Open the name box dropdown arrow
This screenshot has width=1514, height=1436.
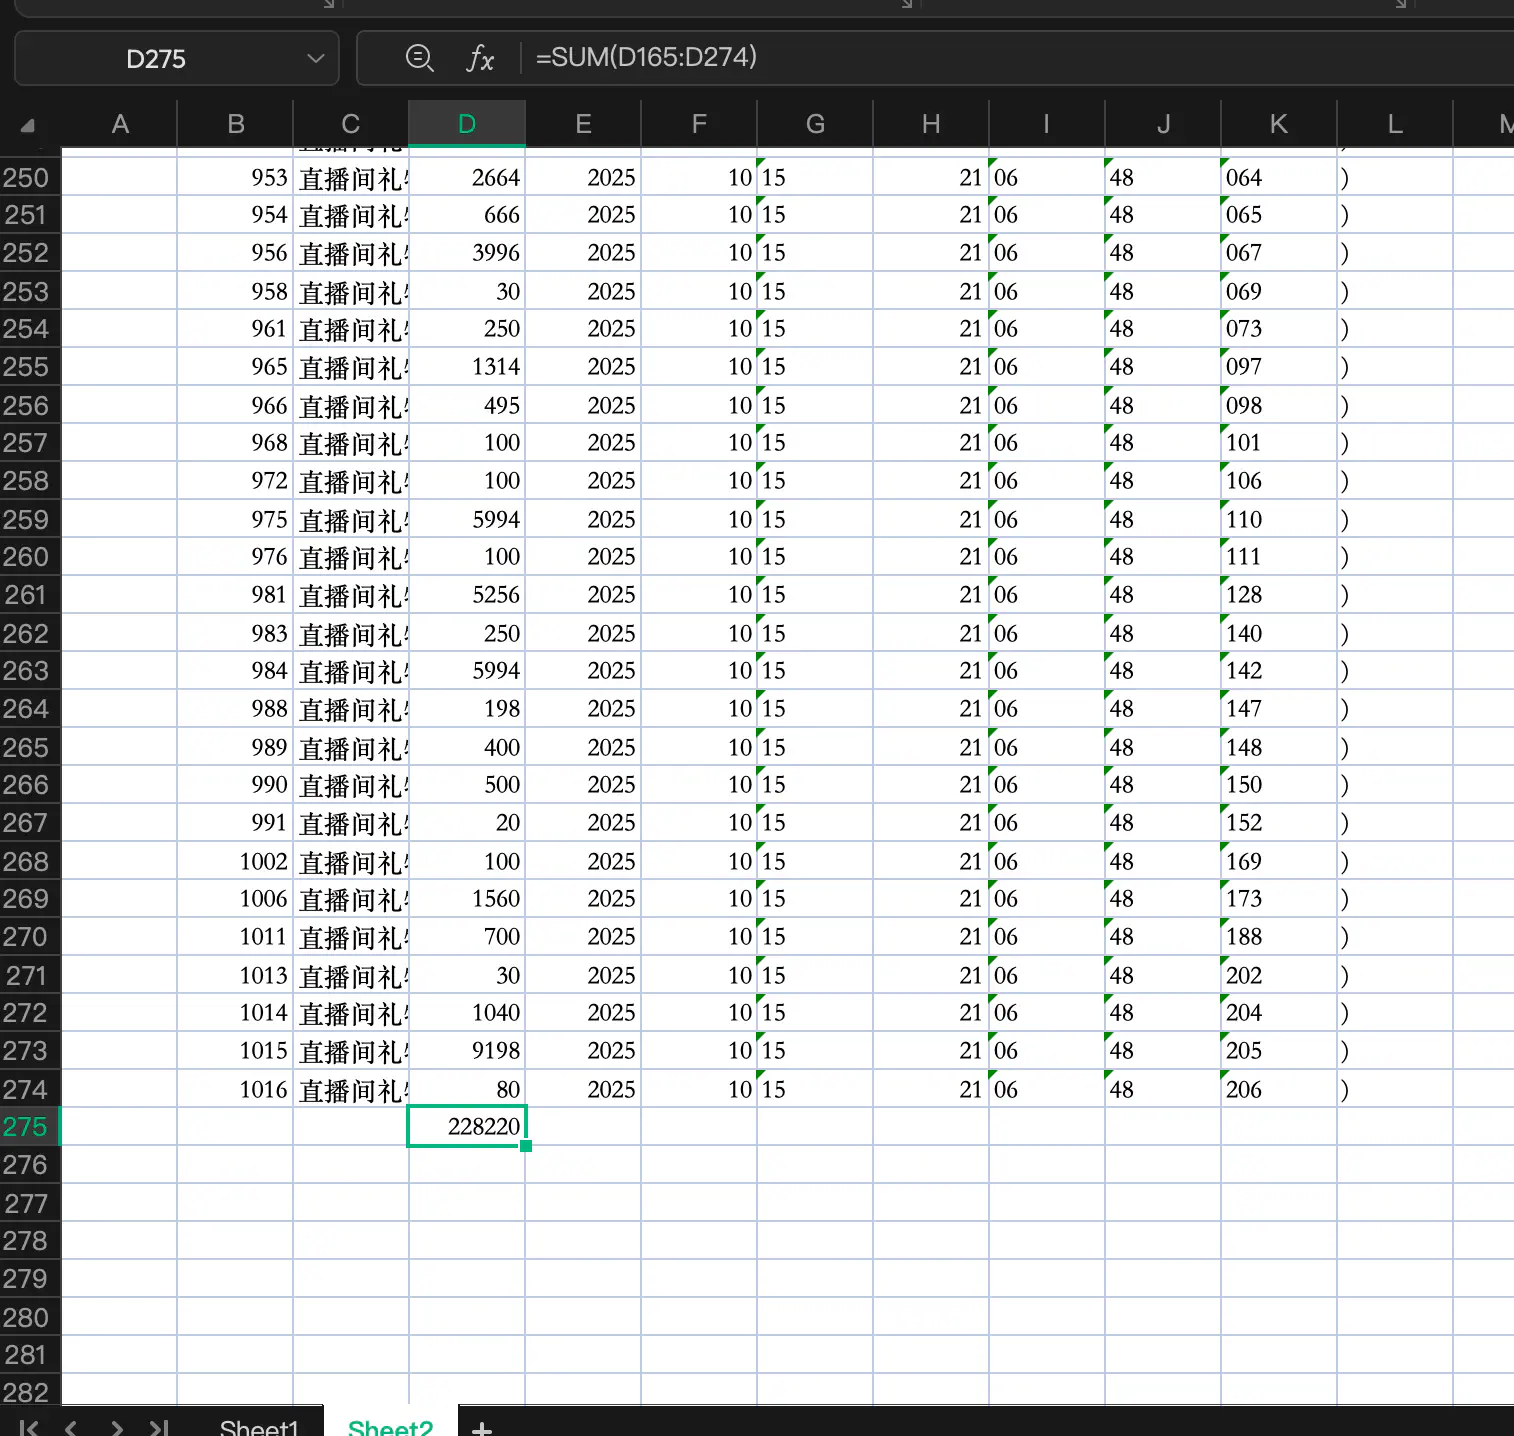click(x=316, y=58)
